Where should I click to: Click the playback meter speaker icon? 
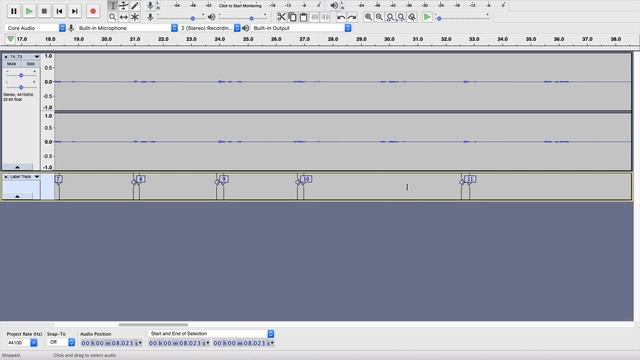(334, 5)
